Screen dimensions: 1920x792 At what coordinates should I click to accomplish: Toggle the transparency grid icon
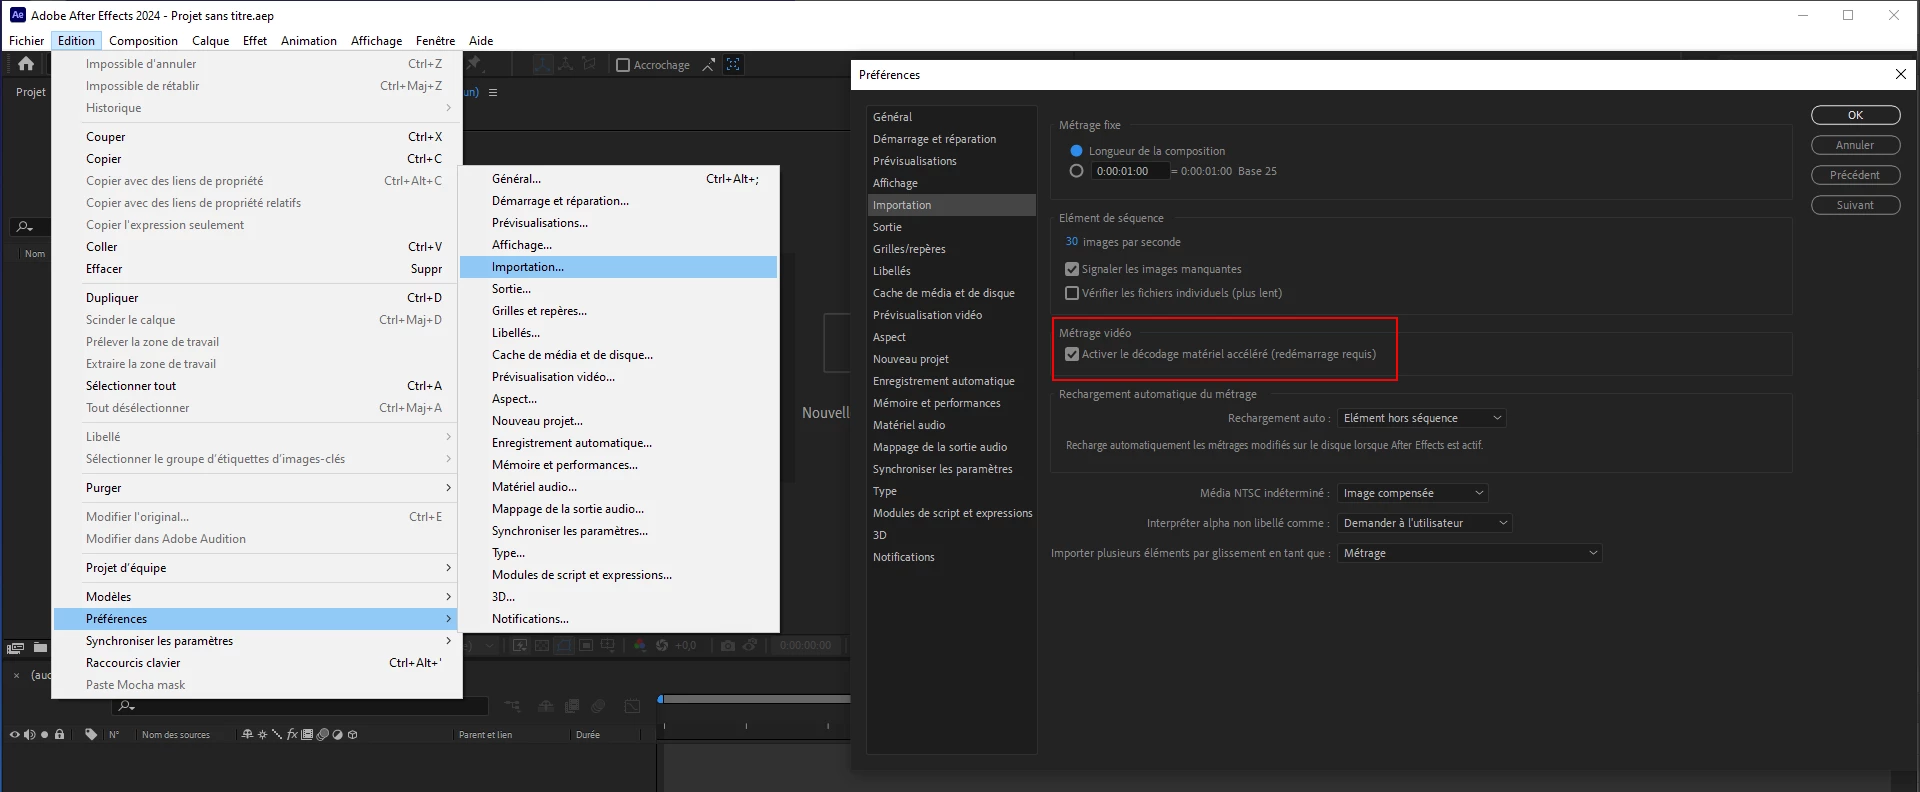(x=542, y=646)
